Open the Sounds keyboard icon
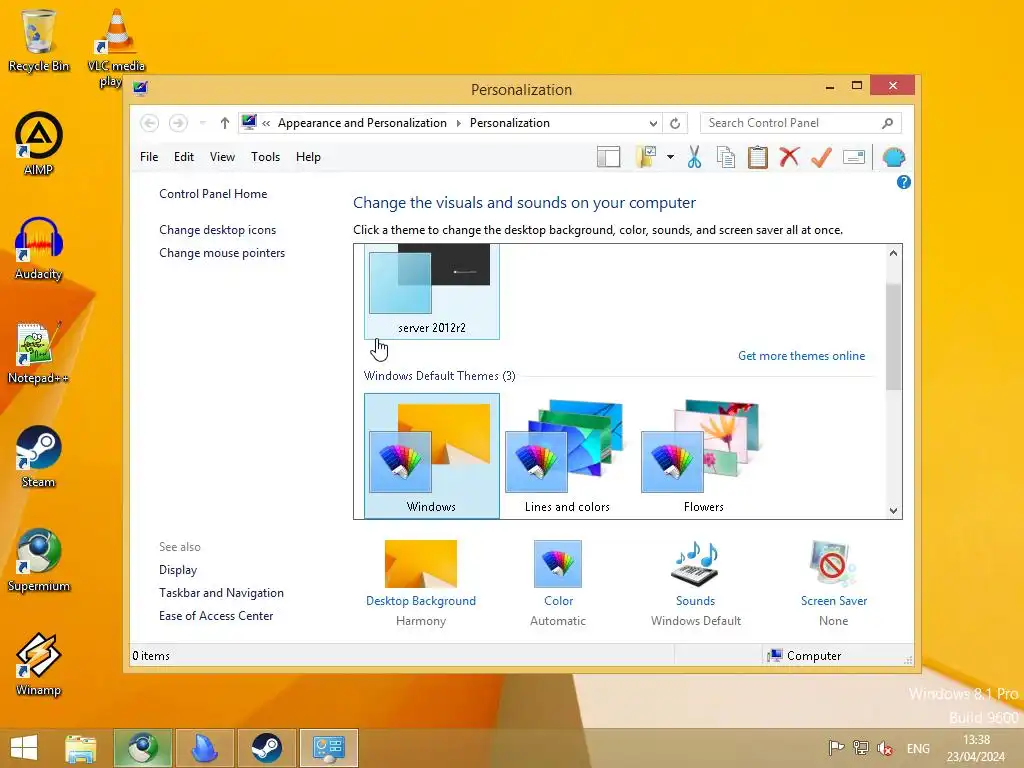Image resolution: width=1024 pixels, height=768 pixels. coord(696,564)
